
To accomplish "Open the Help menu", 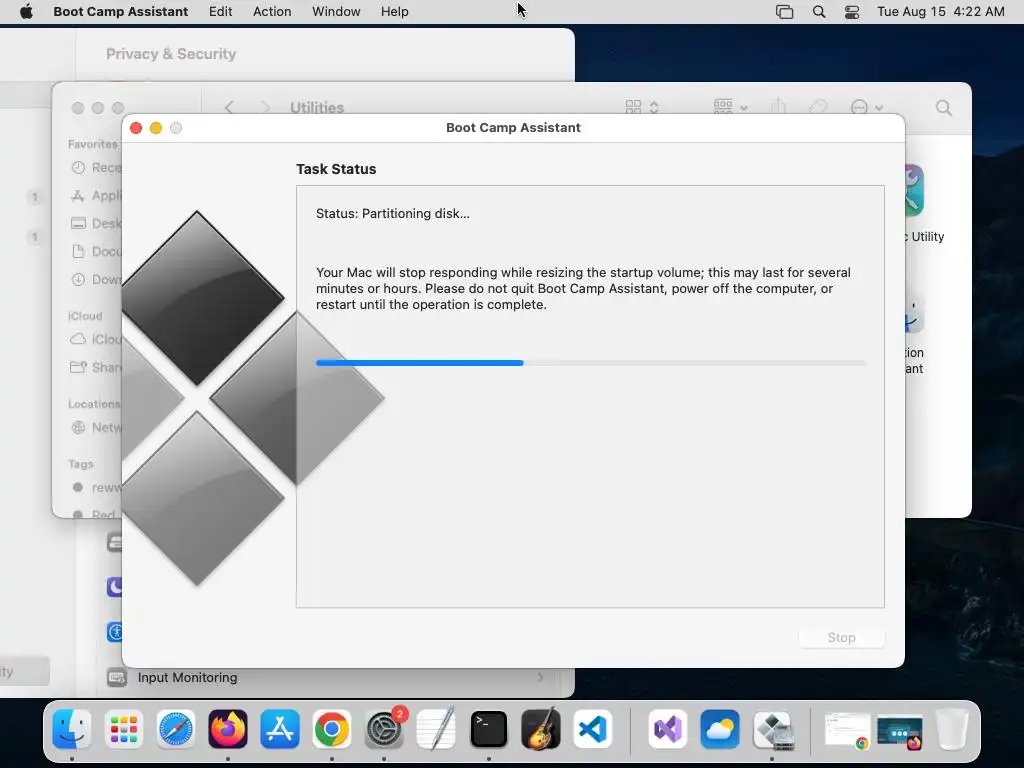I will (x=395, y=12).
